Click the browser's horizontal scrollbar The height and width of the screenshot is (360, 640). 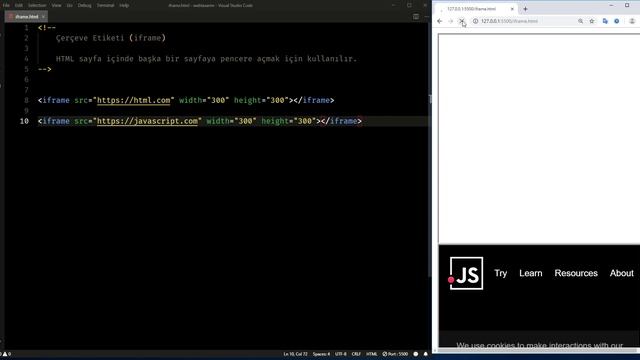[x=537, y=350]
